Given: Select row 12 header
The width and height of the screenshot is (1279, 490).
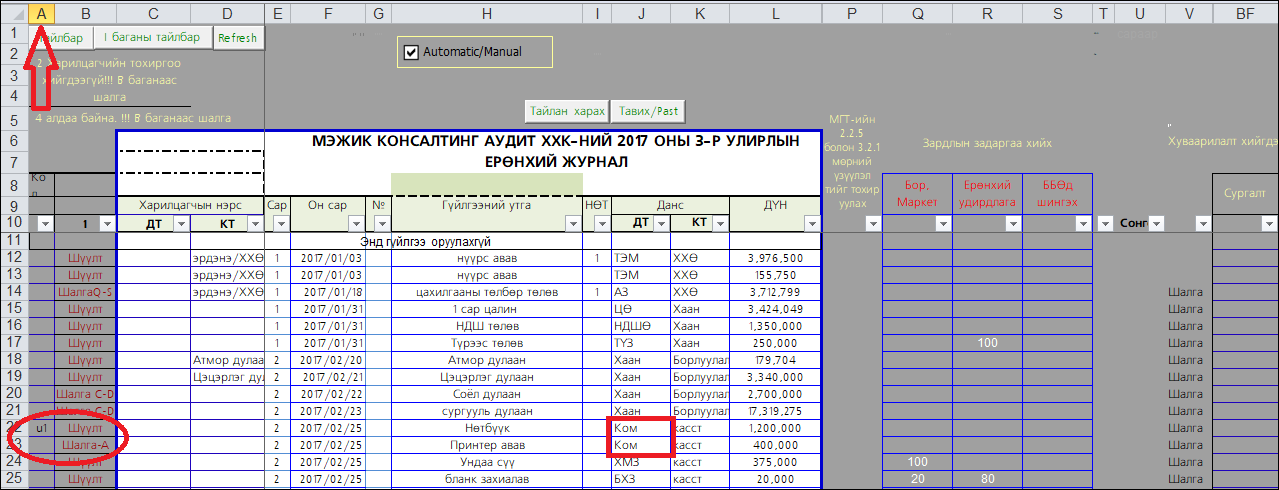Looking at the screenshot, I should coord(14,258).
